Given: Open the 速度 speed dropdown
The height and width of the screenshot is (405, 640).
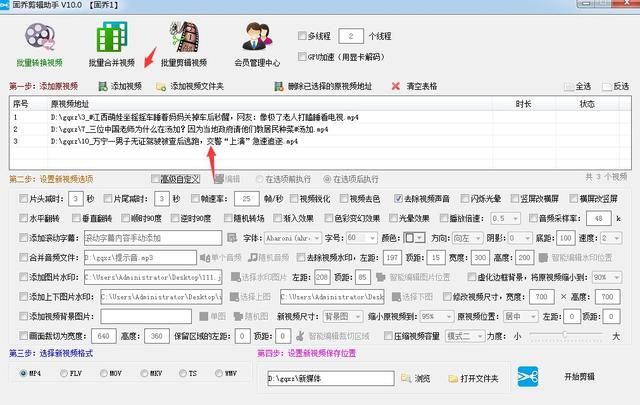Looking at the screenshot, I should (611, 238).
